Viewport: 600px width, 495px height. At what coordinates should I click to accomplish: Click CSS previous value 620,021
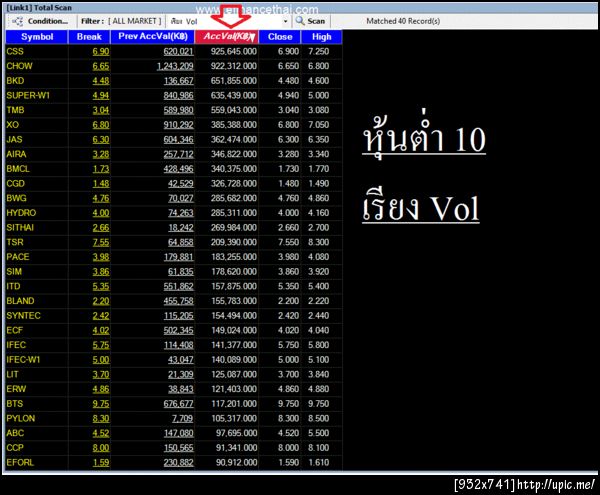tap(178, 51)
